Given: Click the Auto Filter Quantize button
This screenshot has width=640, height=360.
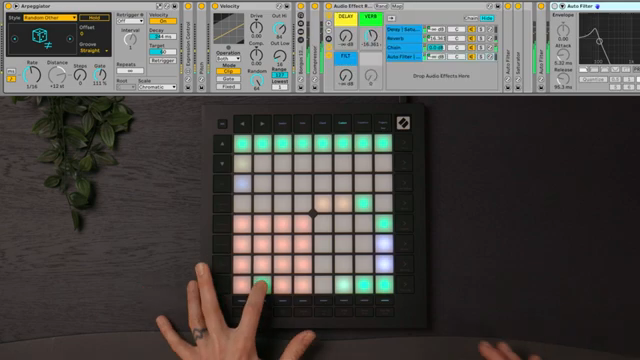Looking at the screenshot, I should [593, 79].
